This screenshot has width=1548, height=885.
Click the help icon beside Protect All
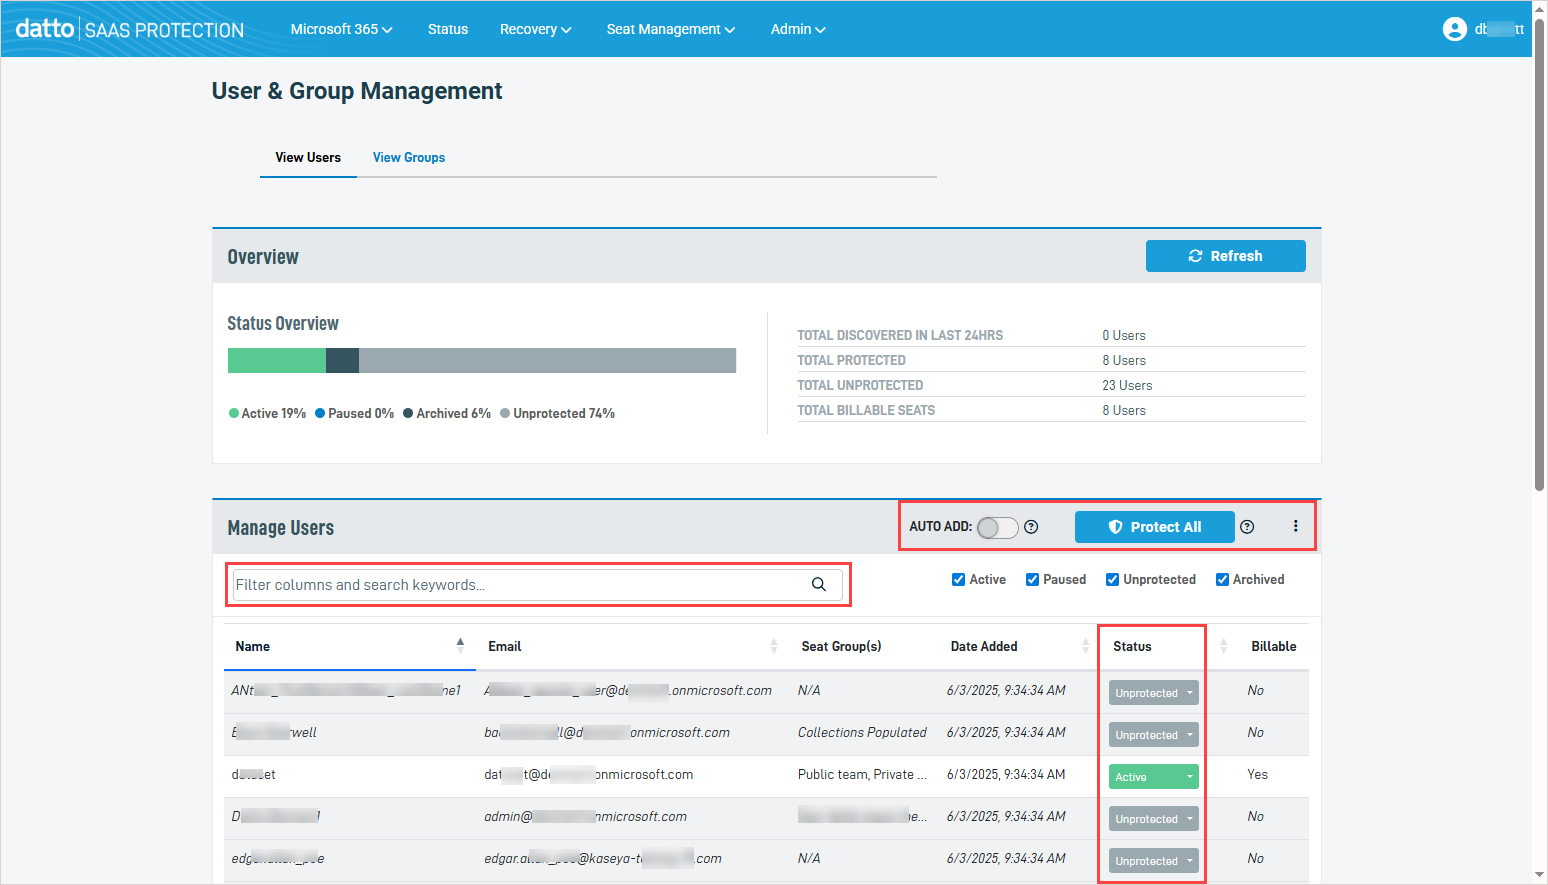(x=1247, y=527)
